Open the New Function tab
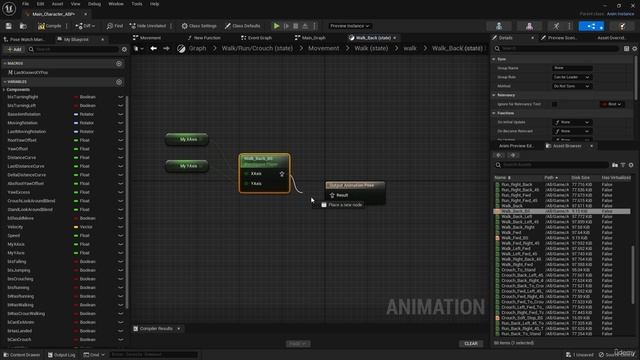 point(204,38)
